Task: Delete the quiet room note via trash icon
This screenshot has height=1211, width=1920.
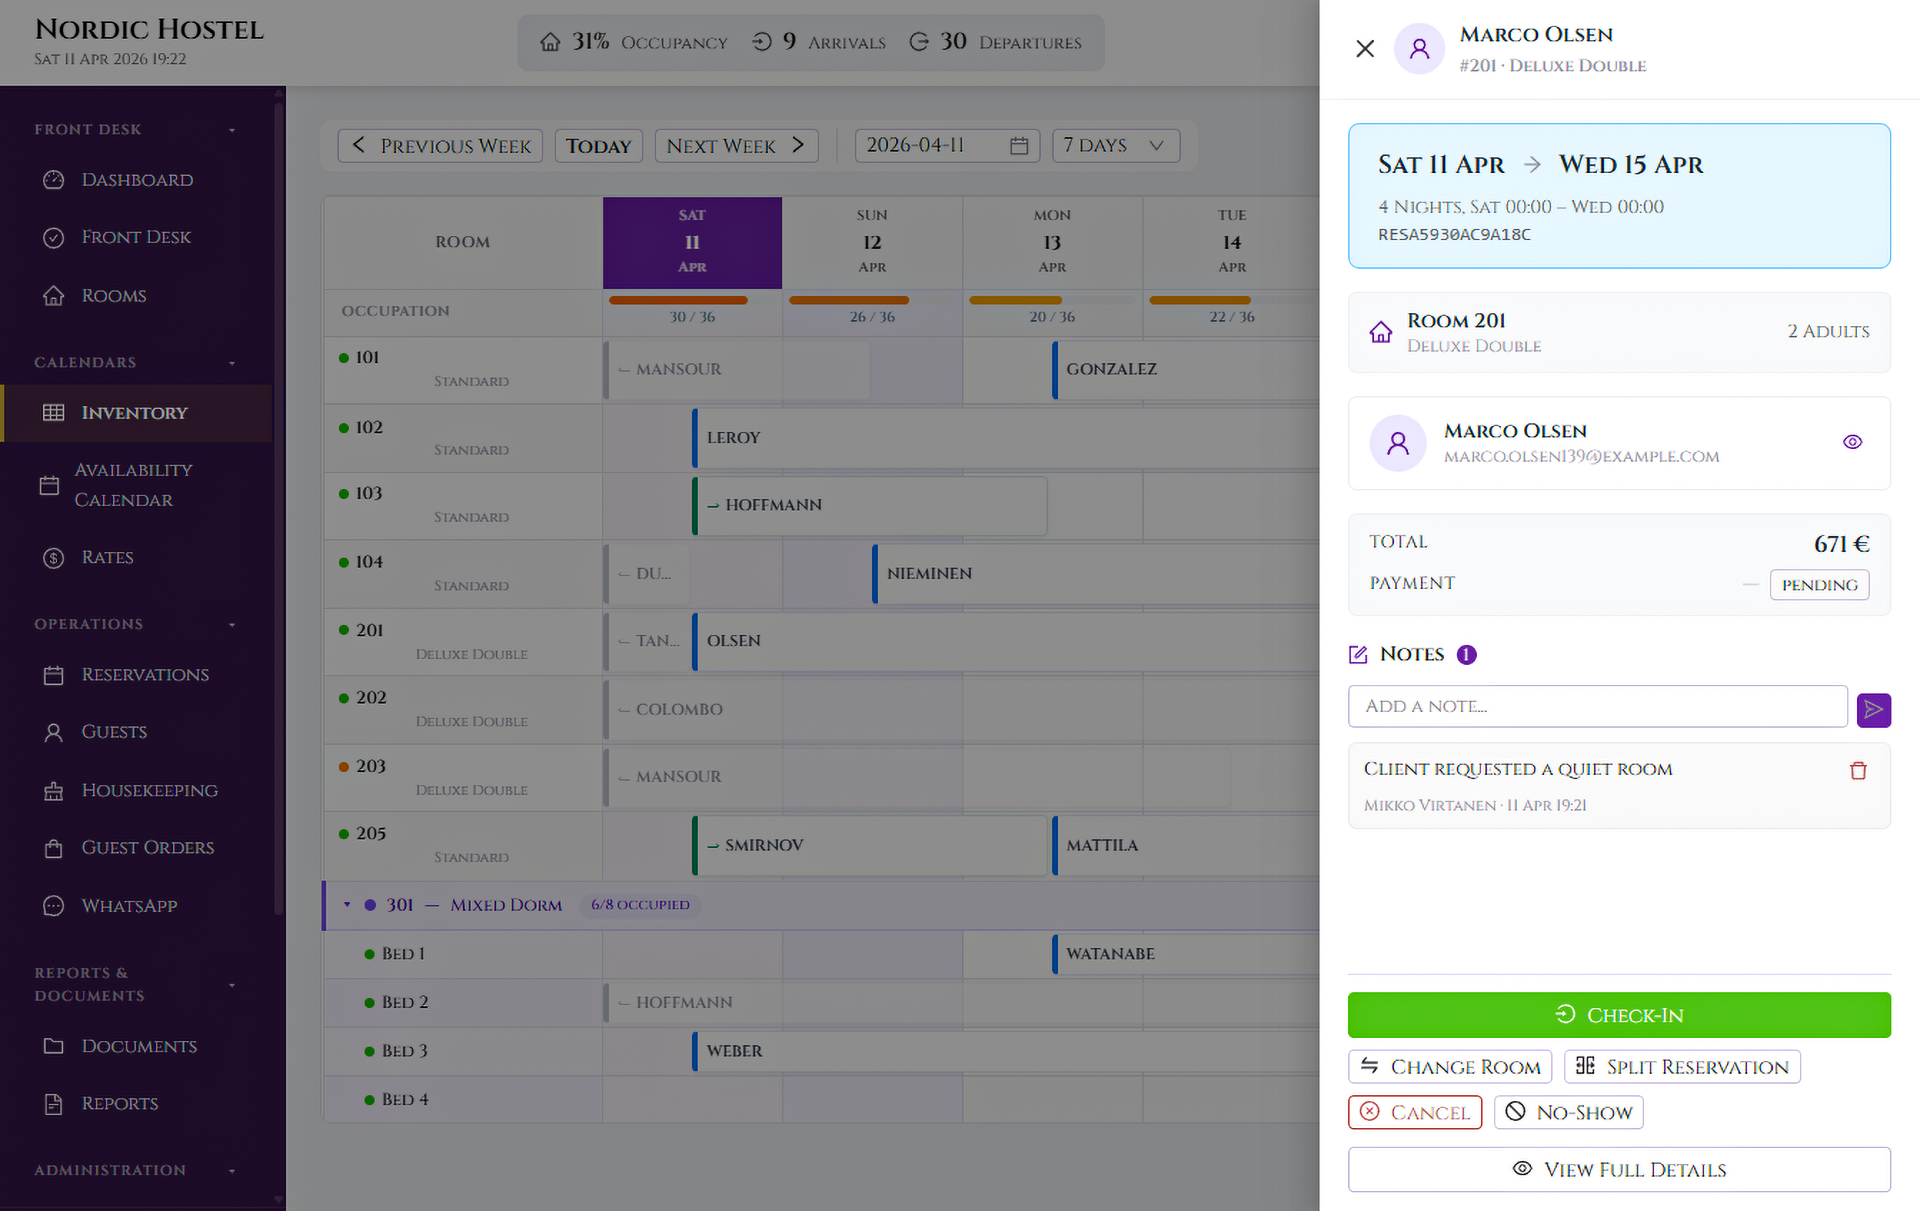Action: 1858,771
